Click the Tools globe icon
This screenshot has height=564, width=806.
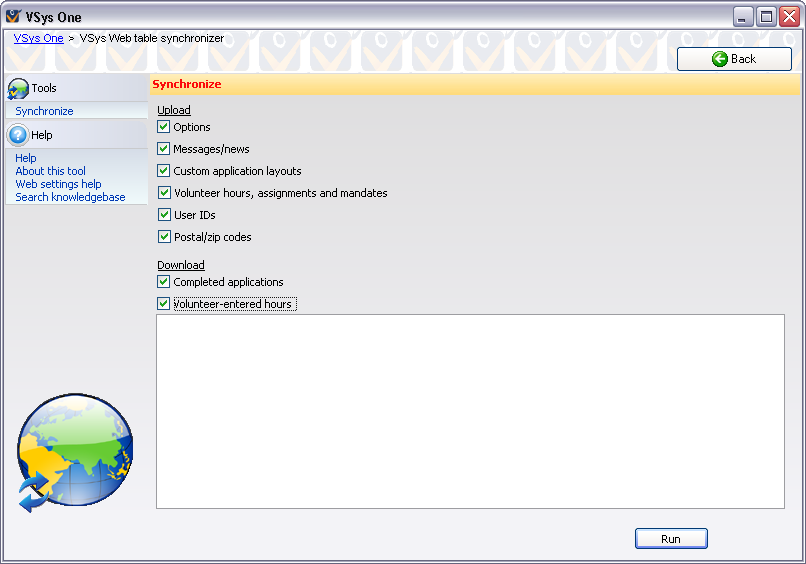point(18,88)
